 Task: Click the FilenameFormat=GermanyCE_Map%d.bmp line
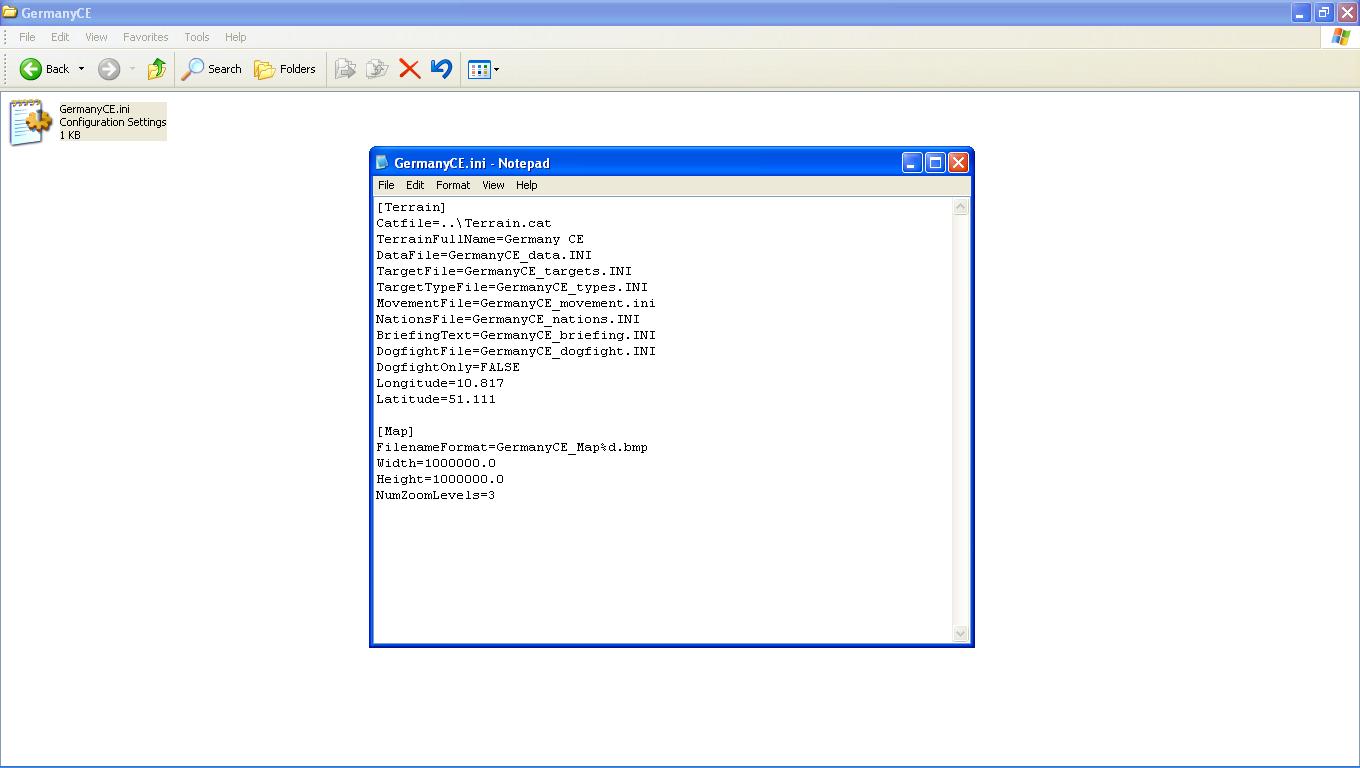click(512, 447)
